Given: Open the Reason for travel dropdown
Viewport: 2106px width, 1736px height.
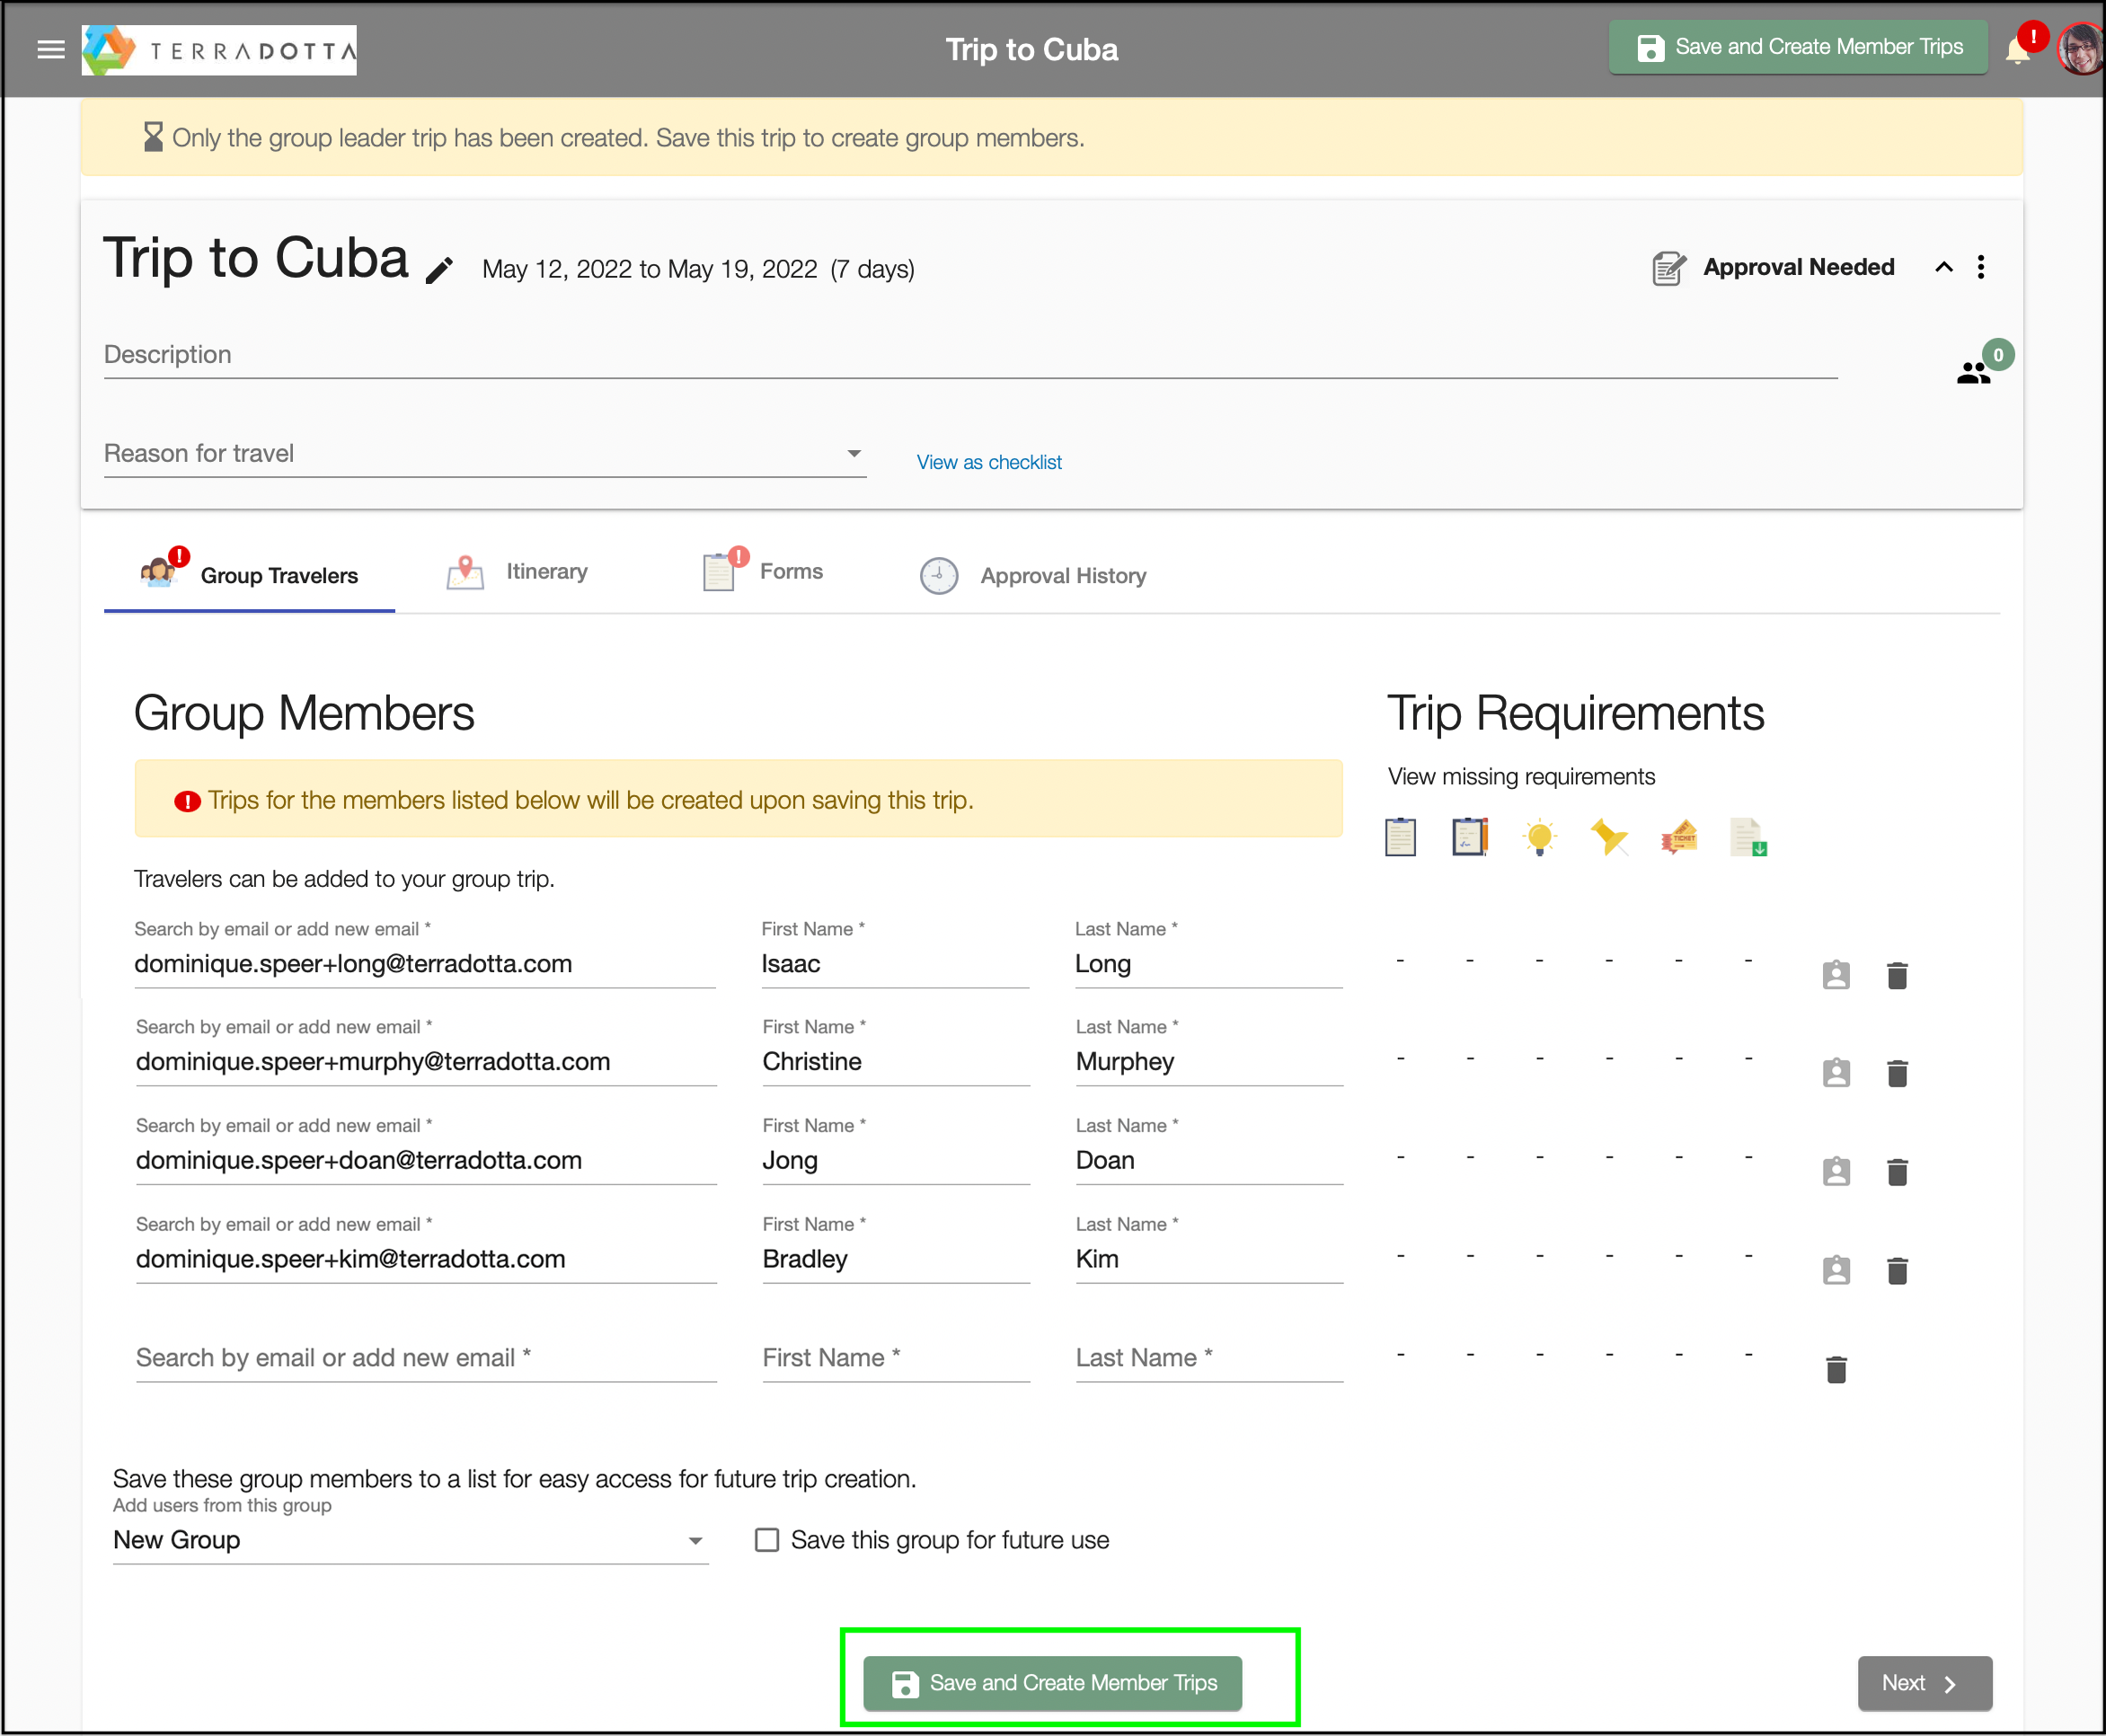Looking at the screenshot, I should tap(485, 454).
